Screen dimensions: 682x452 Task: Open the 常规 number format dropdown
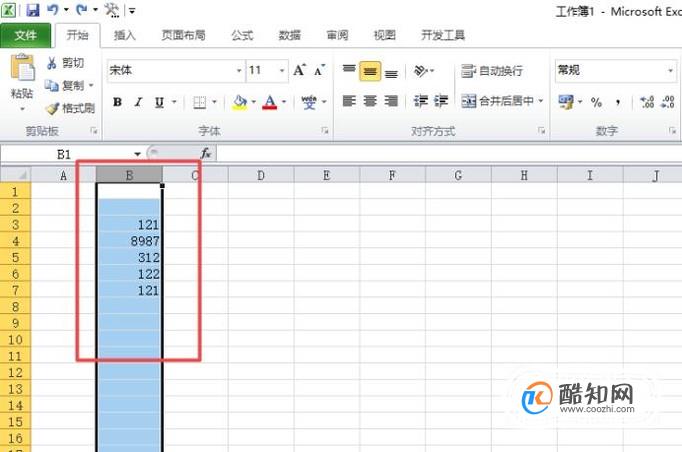coord(670,70)
